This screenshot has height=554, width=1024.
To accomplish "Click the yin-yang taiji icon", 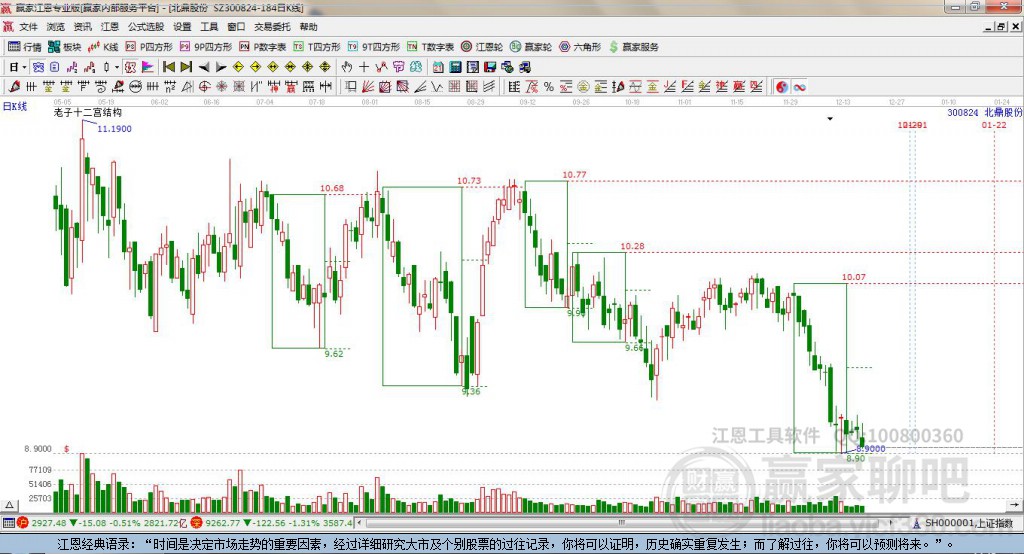I will coord(782,87).
